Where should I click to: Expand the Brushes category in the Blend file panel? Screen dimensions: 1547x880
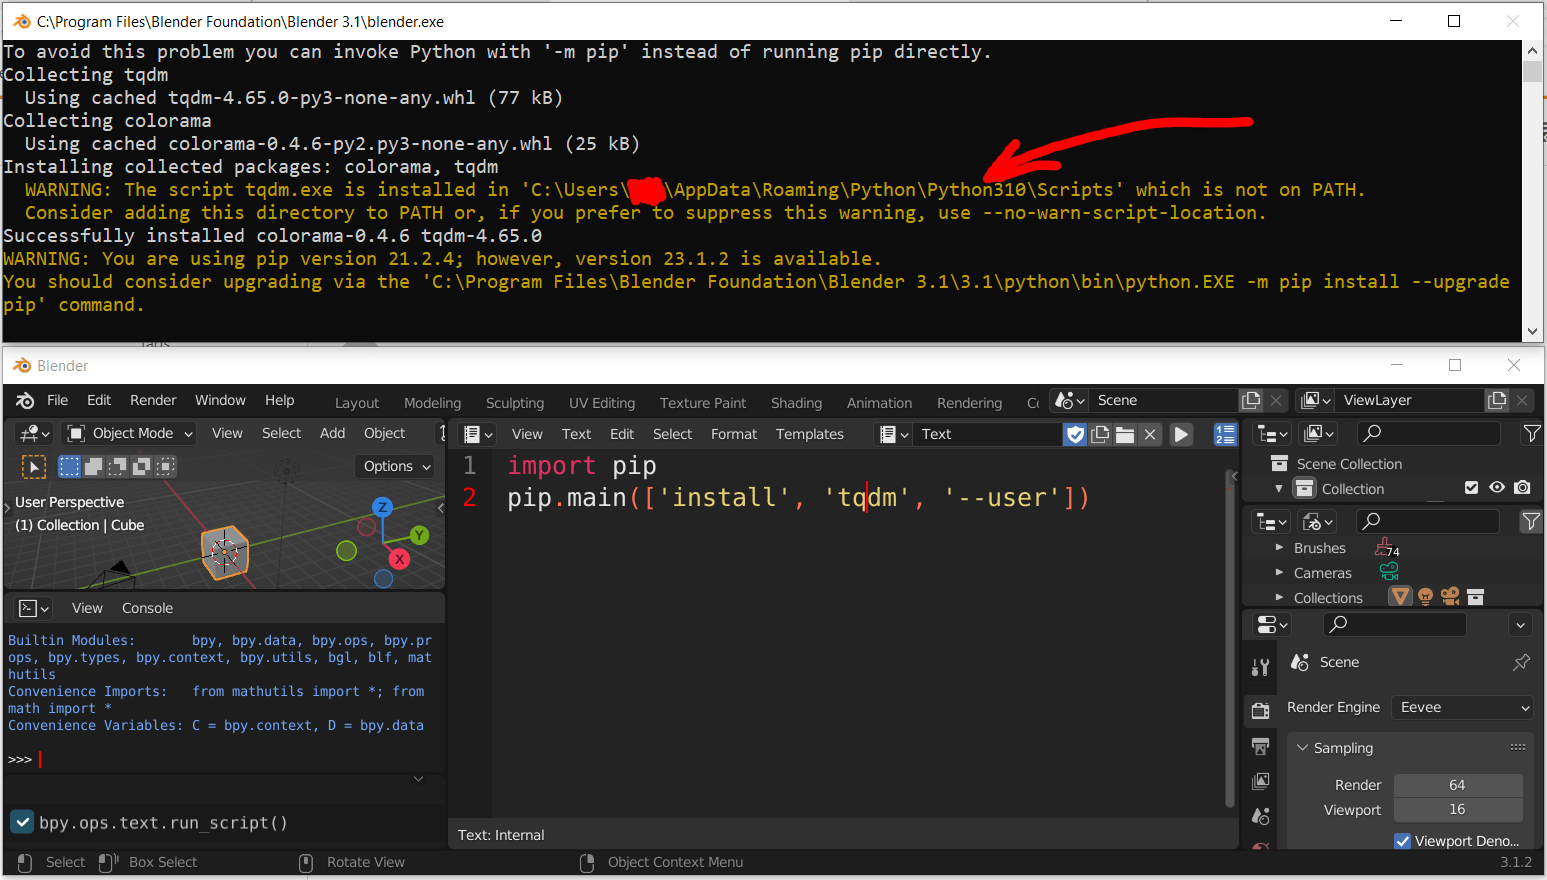[1281, 548]
